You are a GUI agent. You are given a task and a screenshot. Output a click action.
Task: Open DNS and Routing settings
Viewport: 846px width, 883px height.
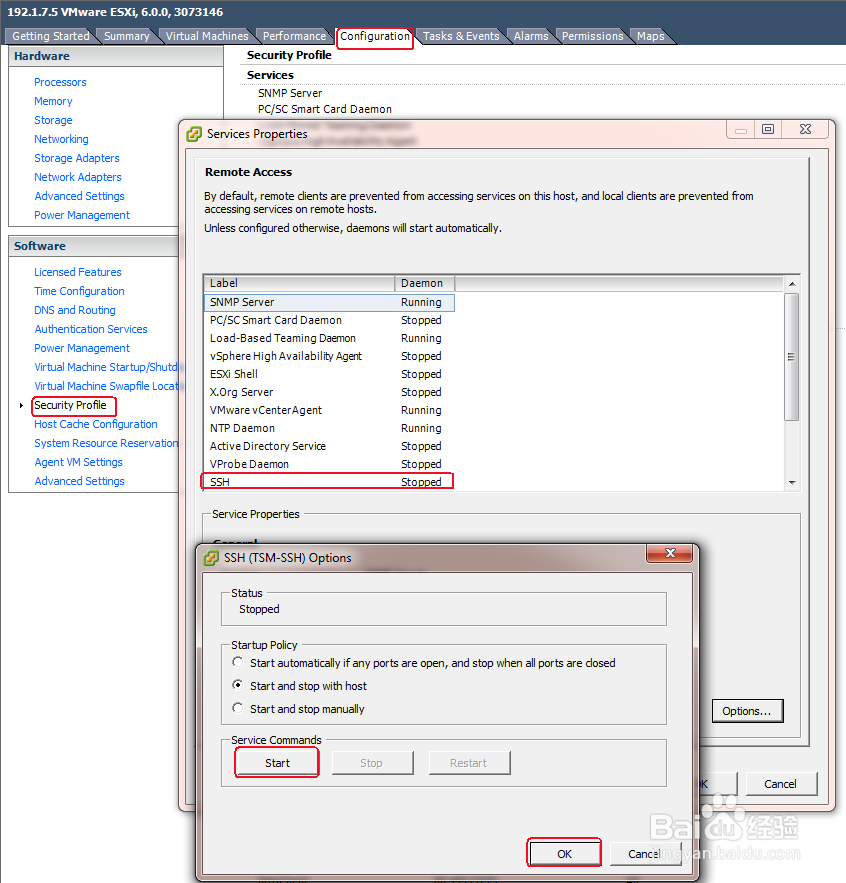pos(74,310)
